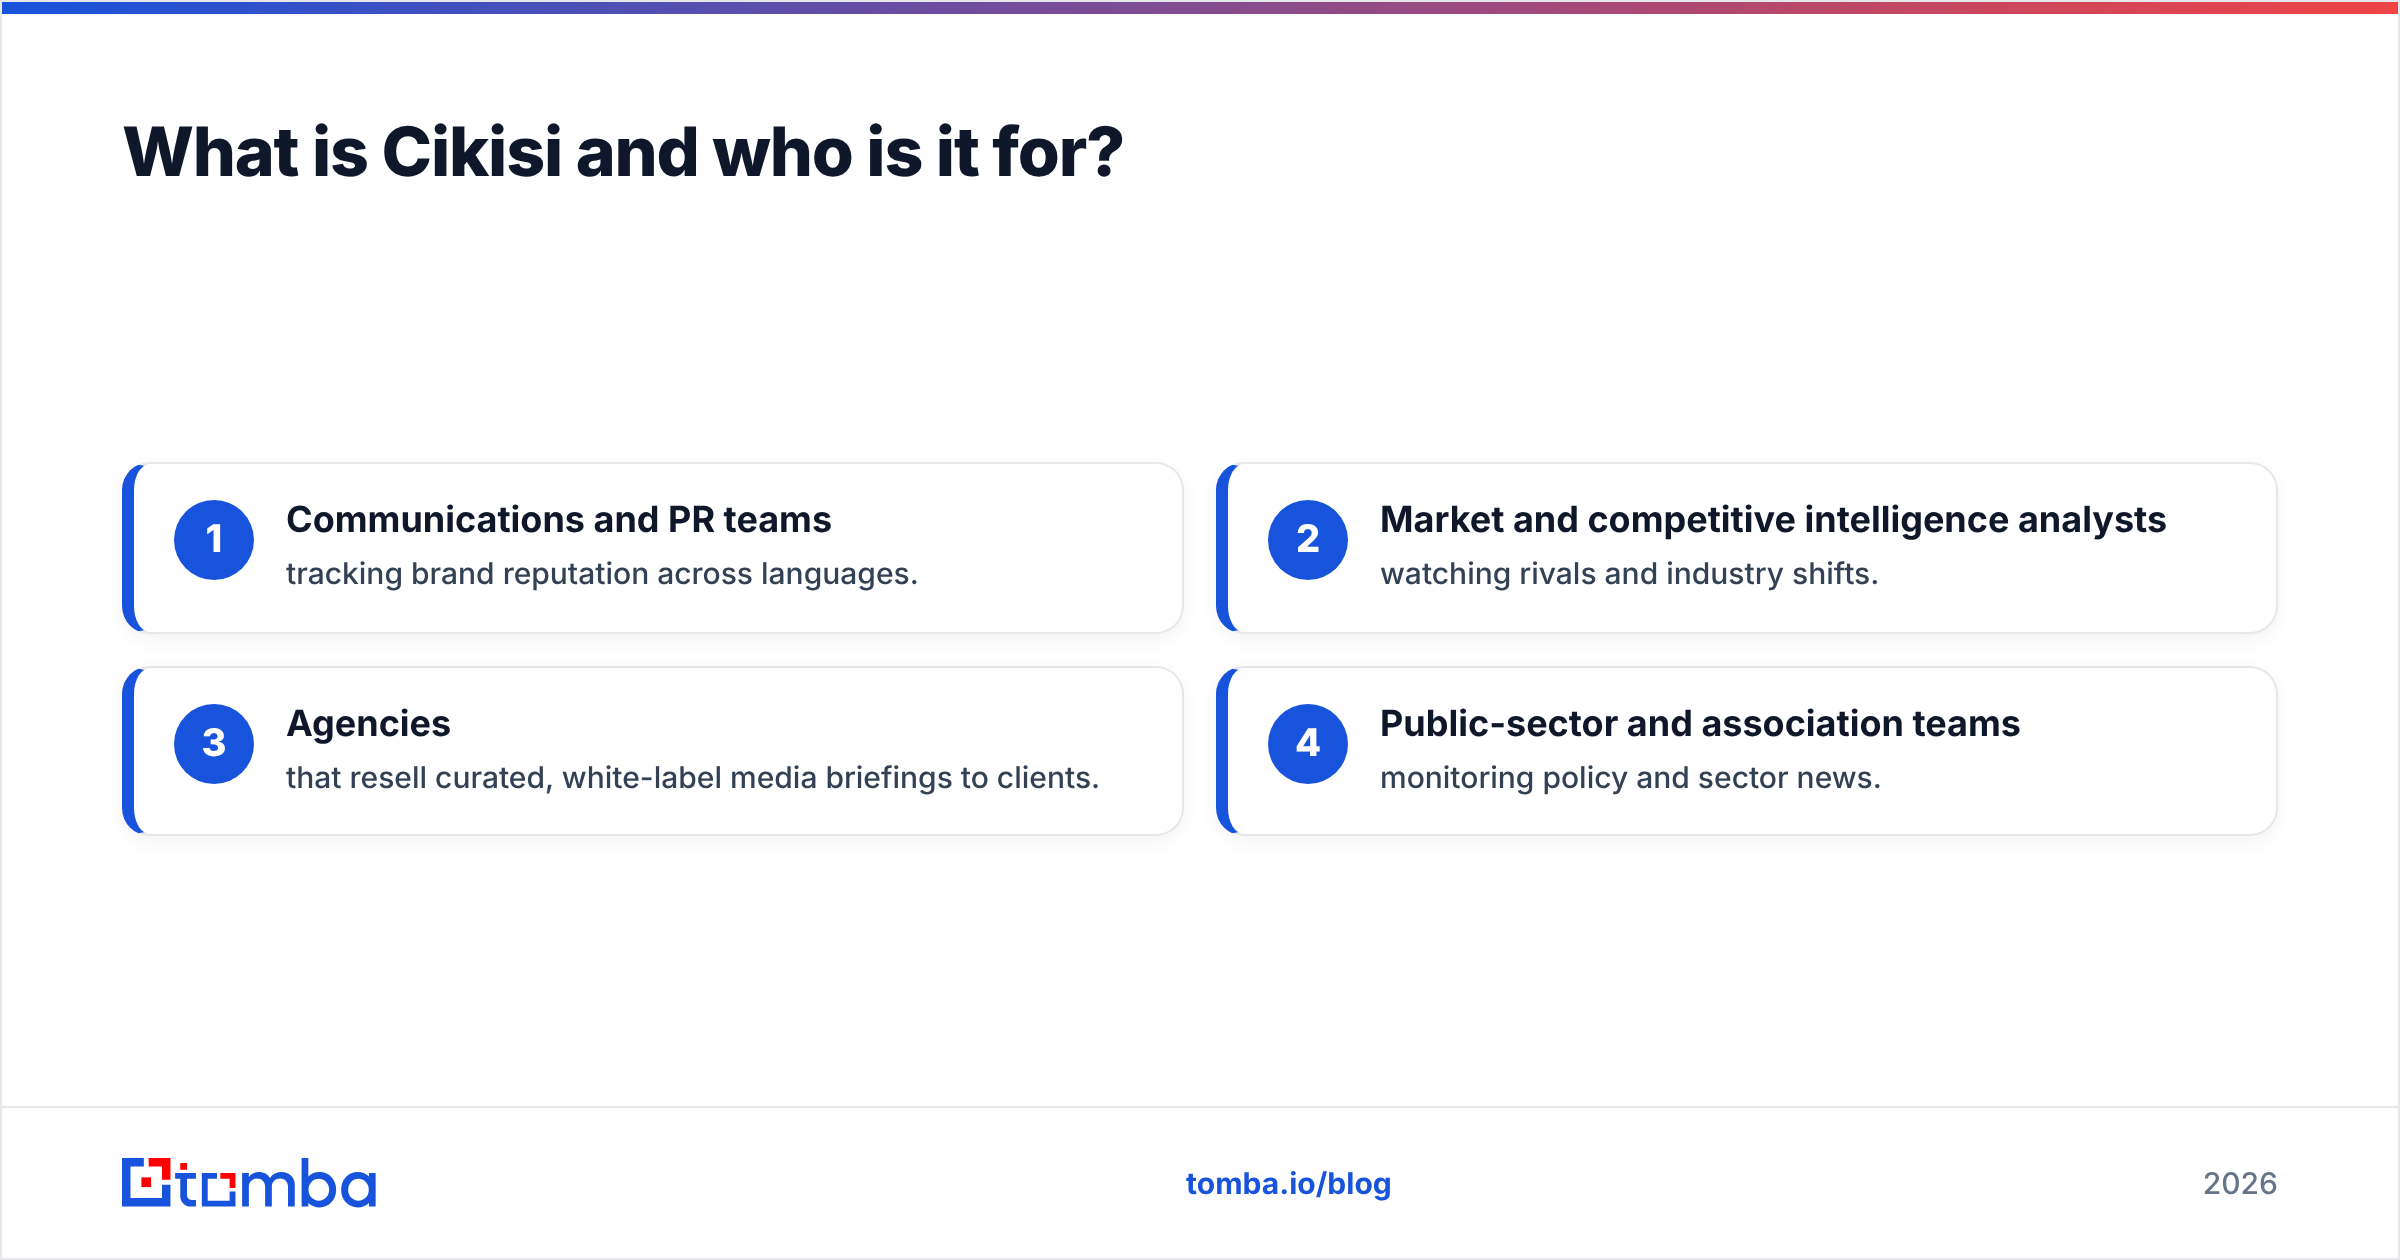2400x1260 pixels.
Task: Click blue accent edge of Agencies card
Action: (x=128, y=751)
